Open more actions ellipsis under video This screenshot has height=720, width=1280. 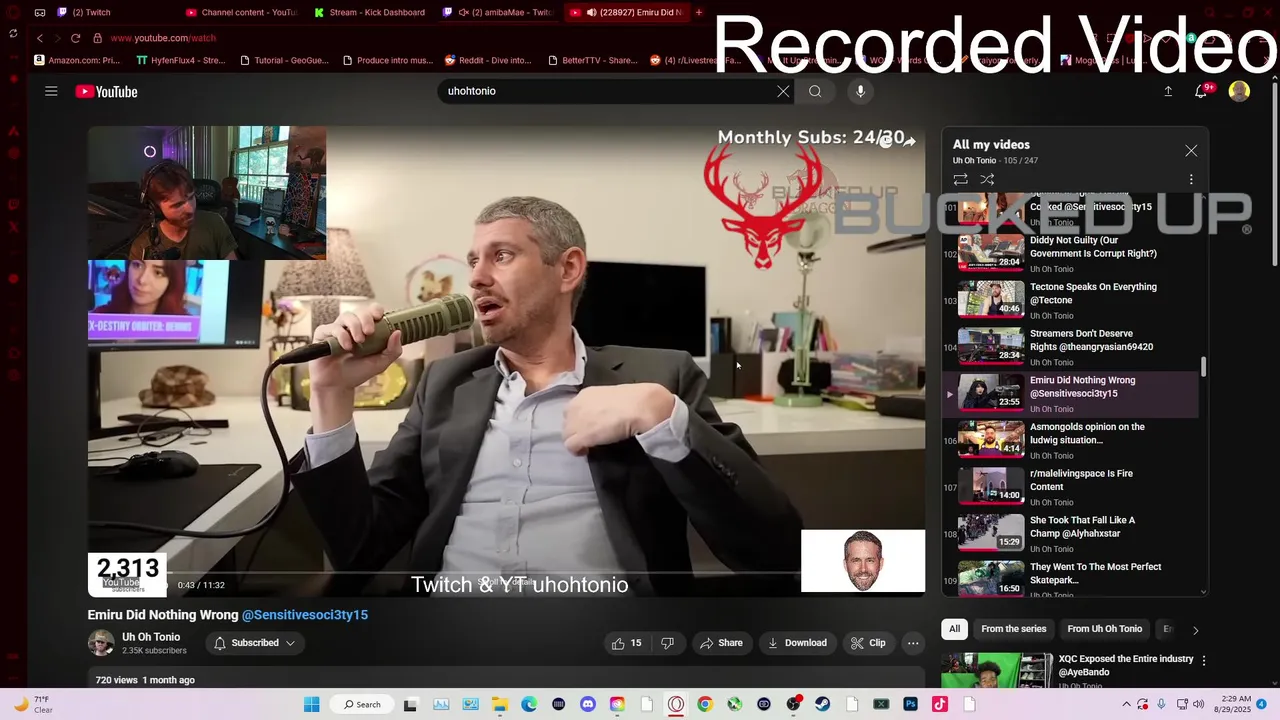(x=913, y=643)
